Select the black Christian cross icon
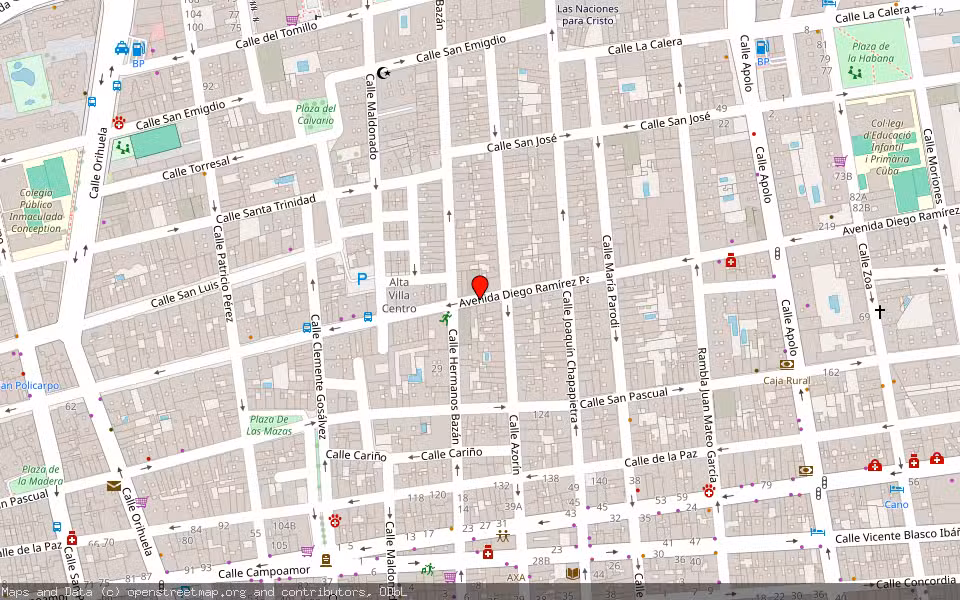Image resolution: width=960 pixels, height=600 pixels. click(880, 312)
